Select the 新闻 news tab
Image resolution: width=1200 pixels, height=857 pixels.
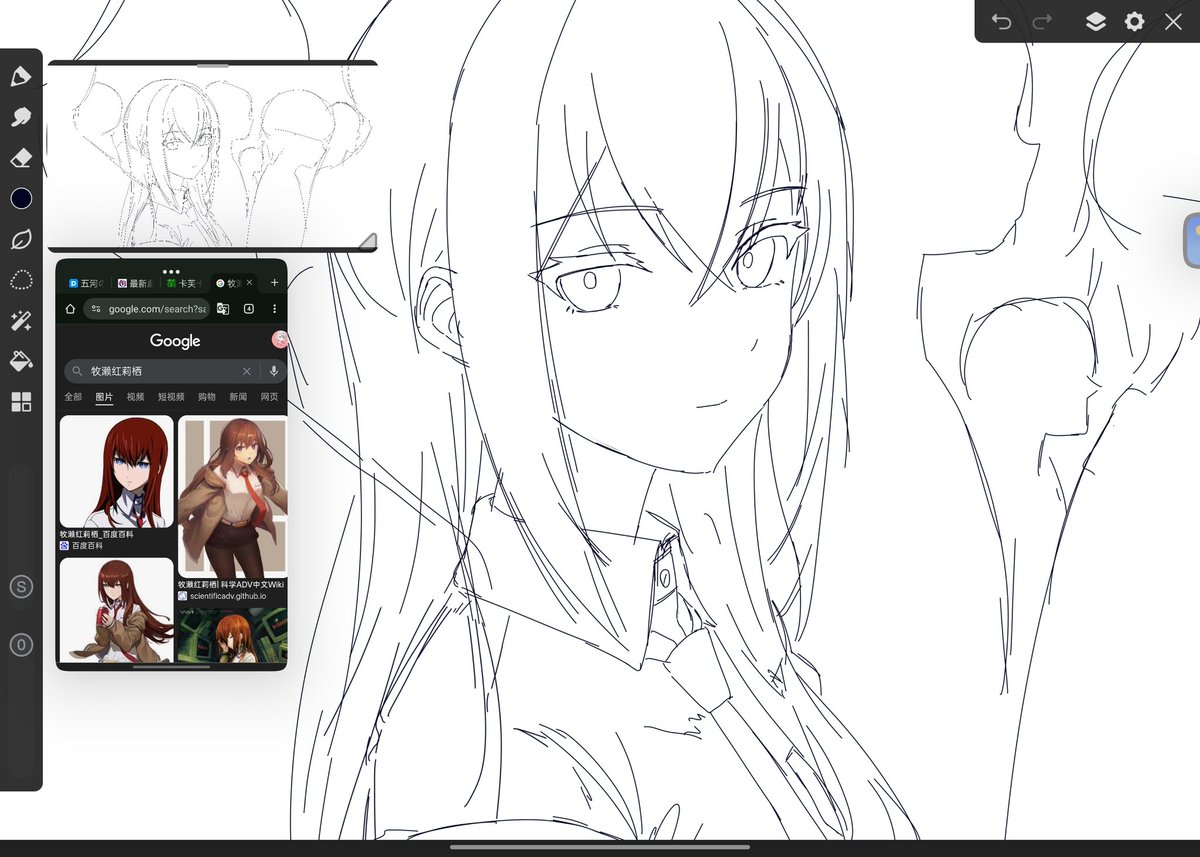tap(238, 397)
